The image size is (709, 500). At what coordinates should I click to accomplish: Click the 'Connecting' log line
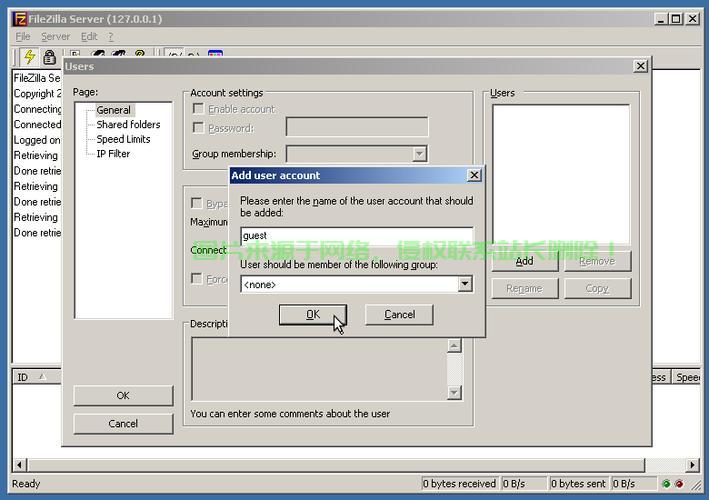[x=37, y=109]
